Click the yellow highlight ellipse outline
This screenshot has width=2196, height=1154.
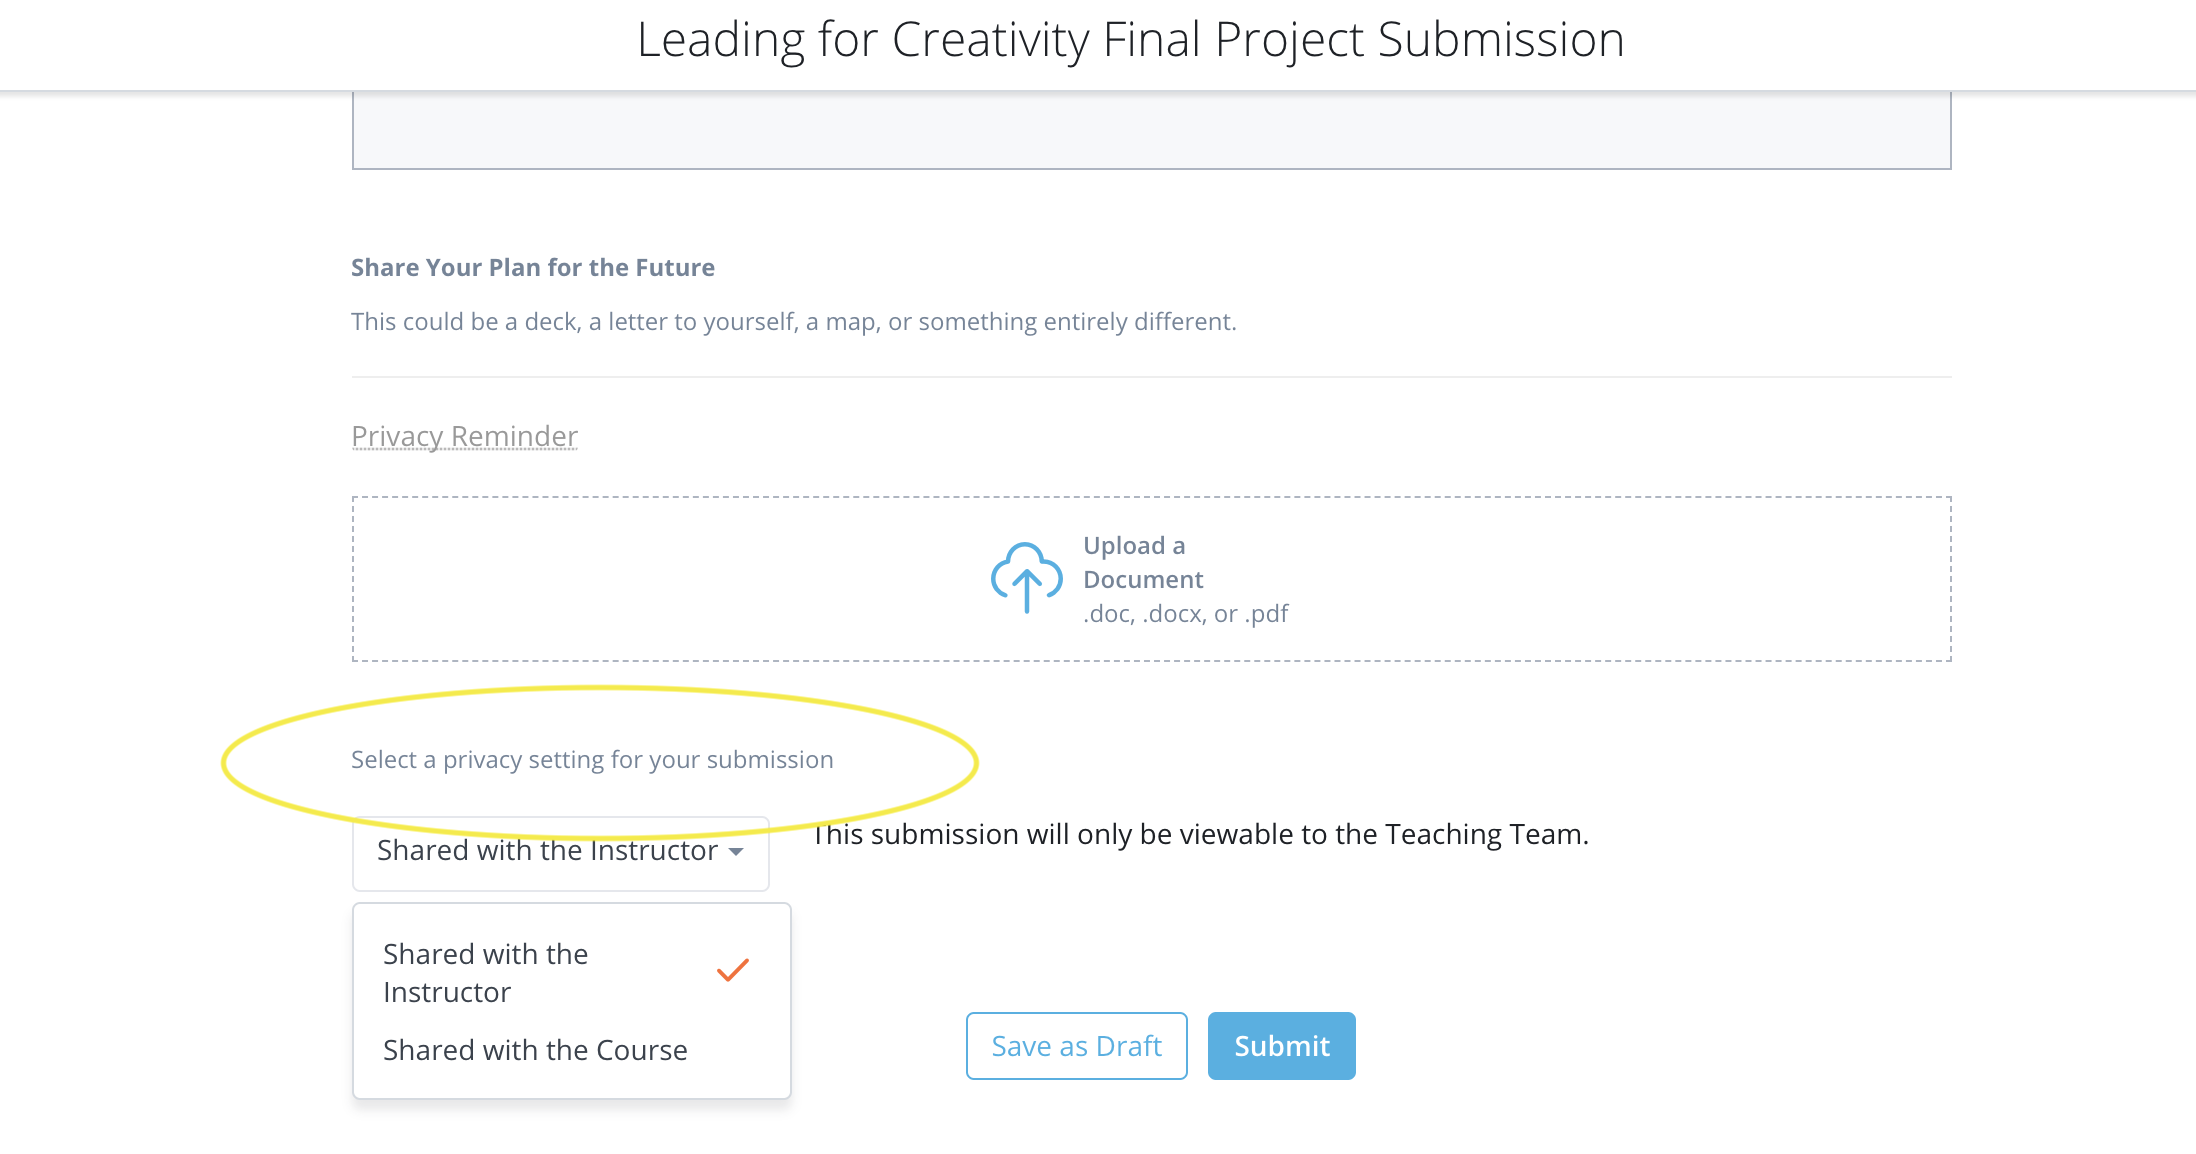click(225, 762)
